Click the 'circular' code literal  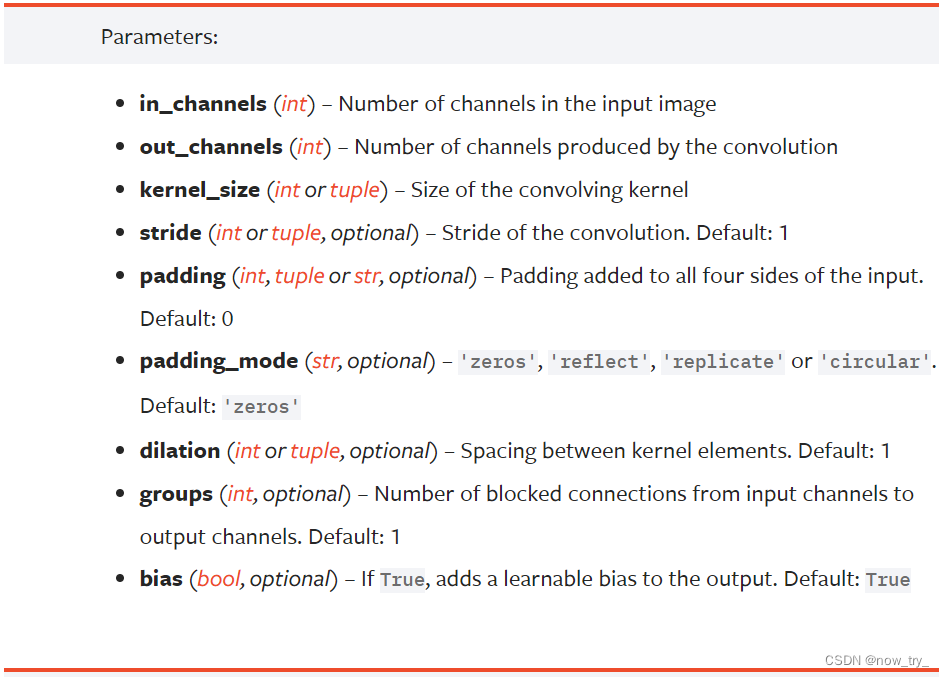pyautogui.click(x=874, y=362)
